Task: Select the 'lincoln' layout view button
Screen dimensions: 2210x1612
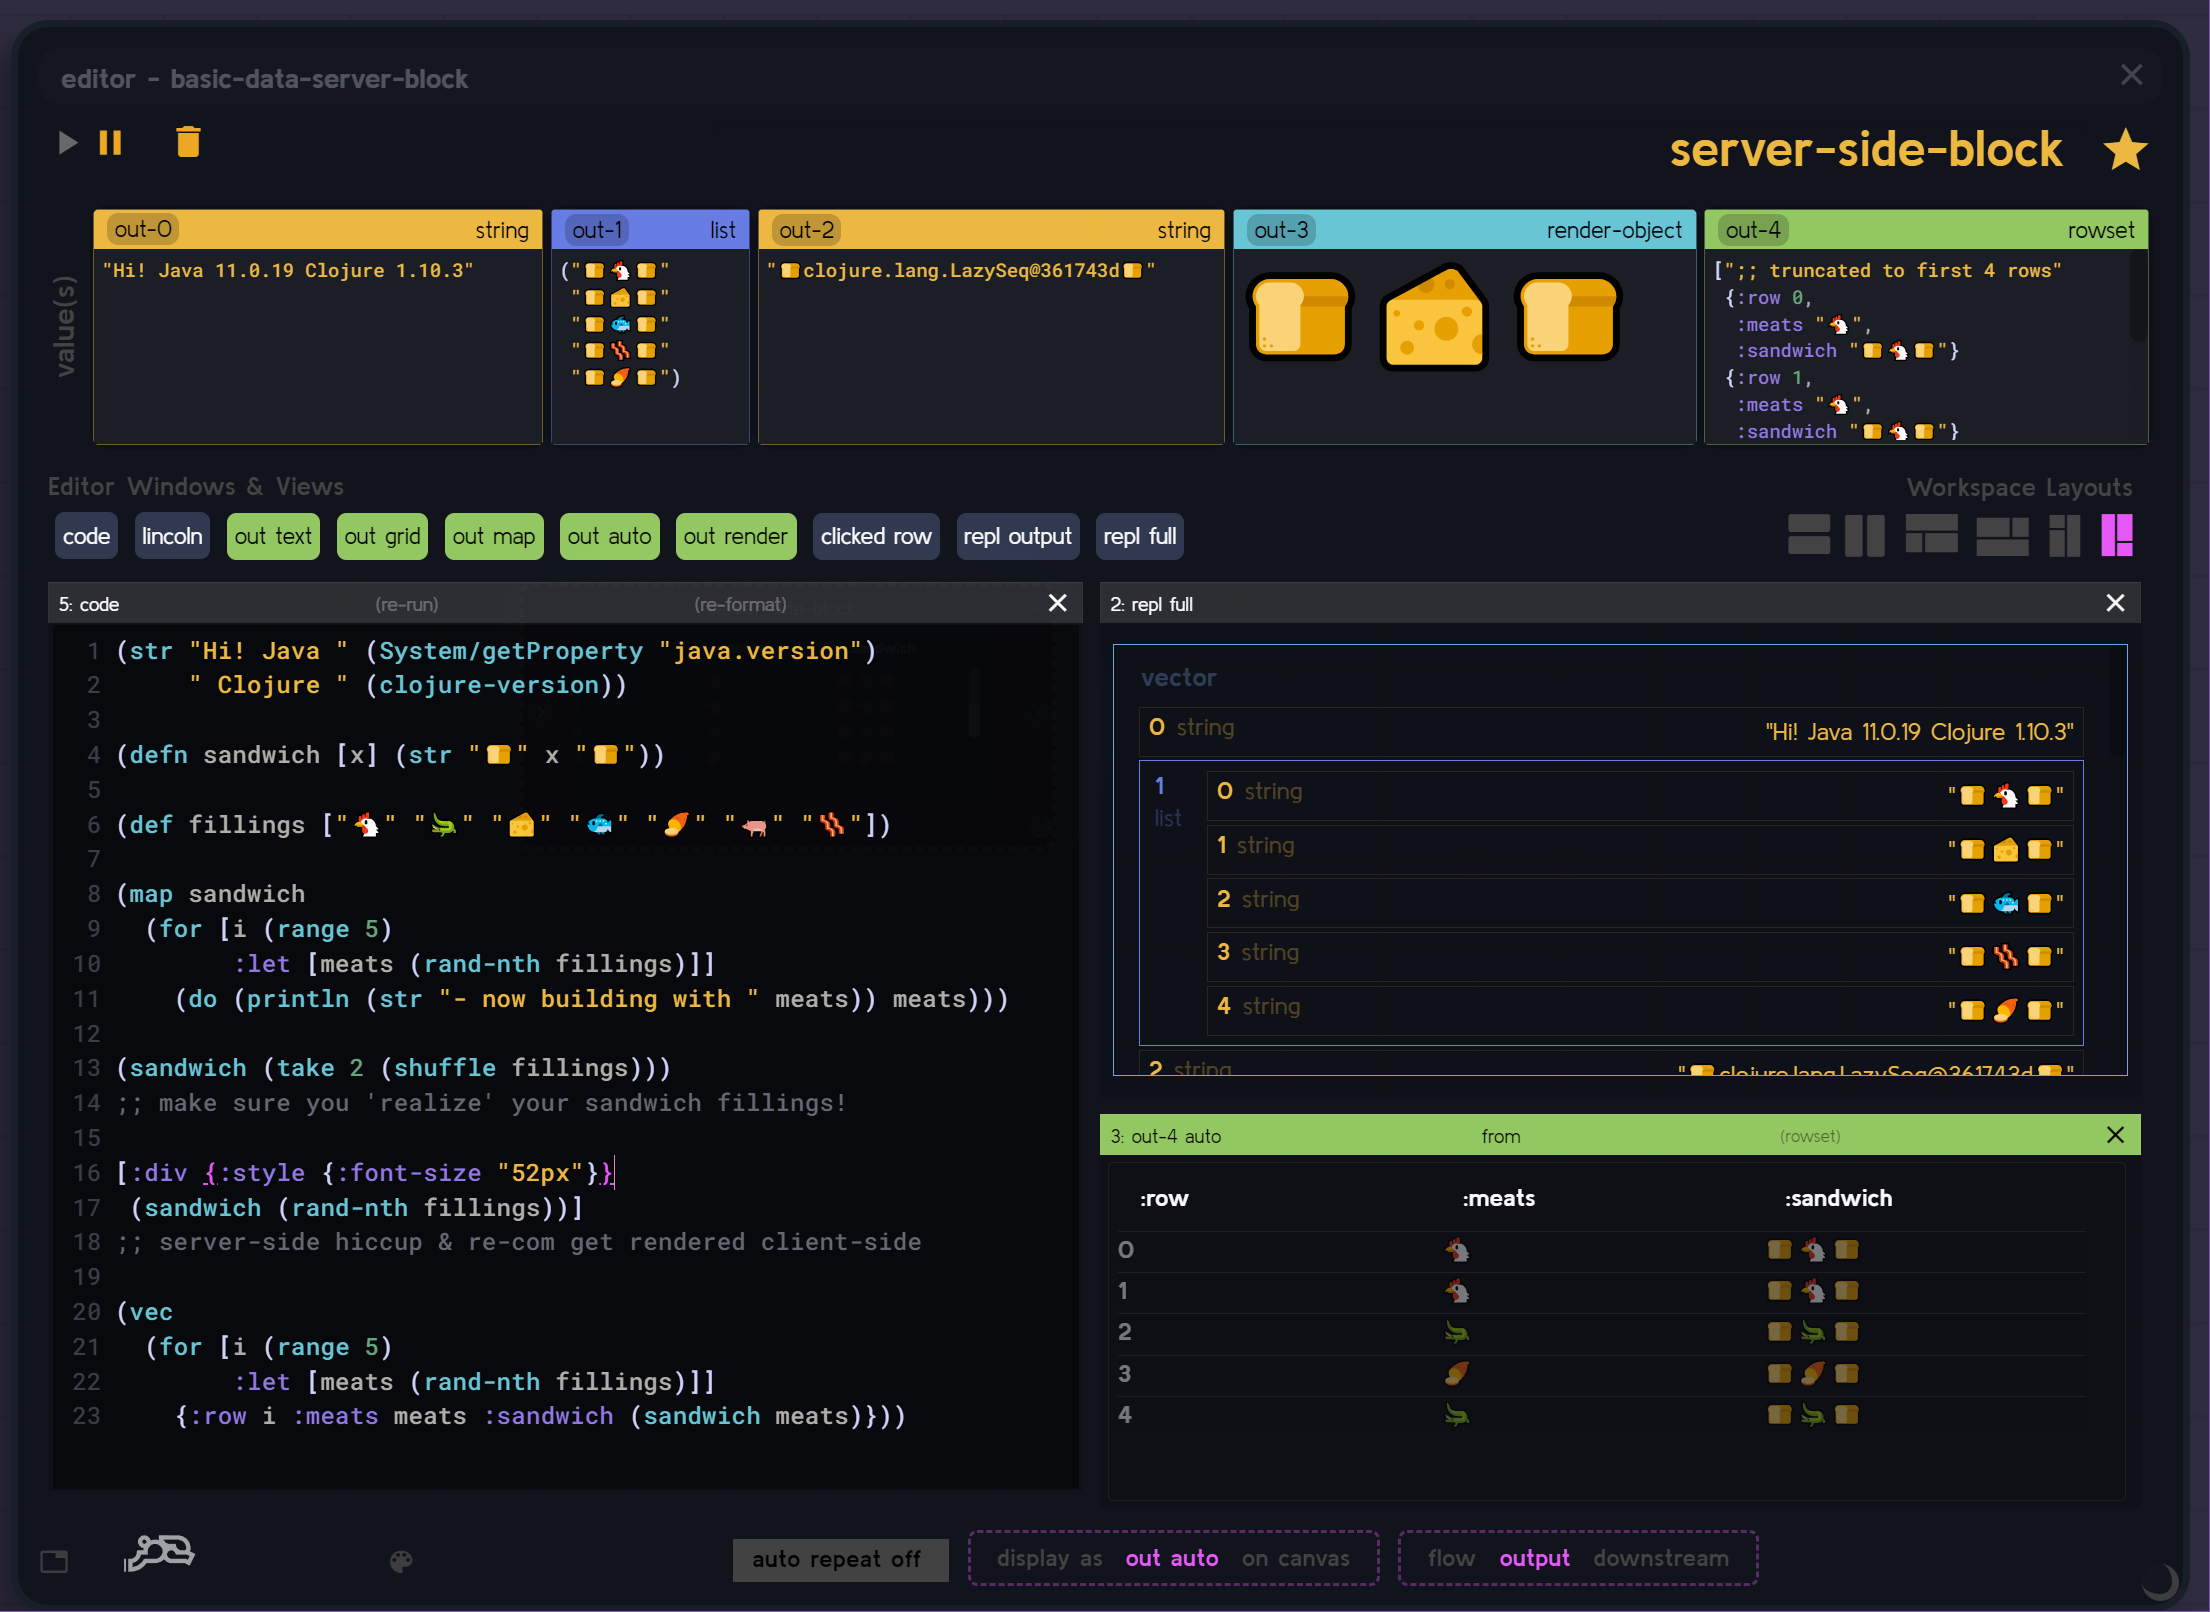Action: click(170, 534)
